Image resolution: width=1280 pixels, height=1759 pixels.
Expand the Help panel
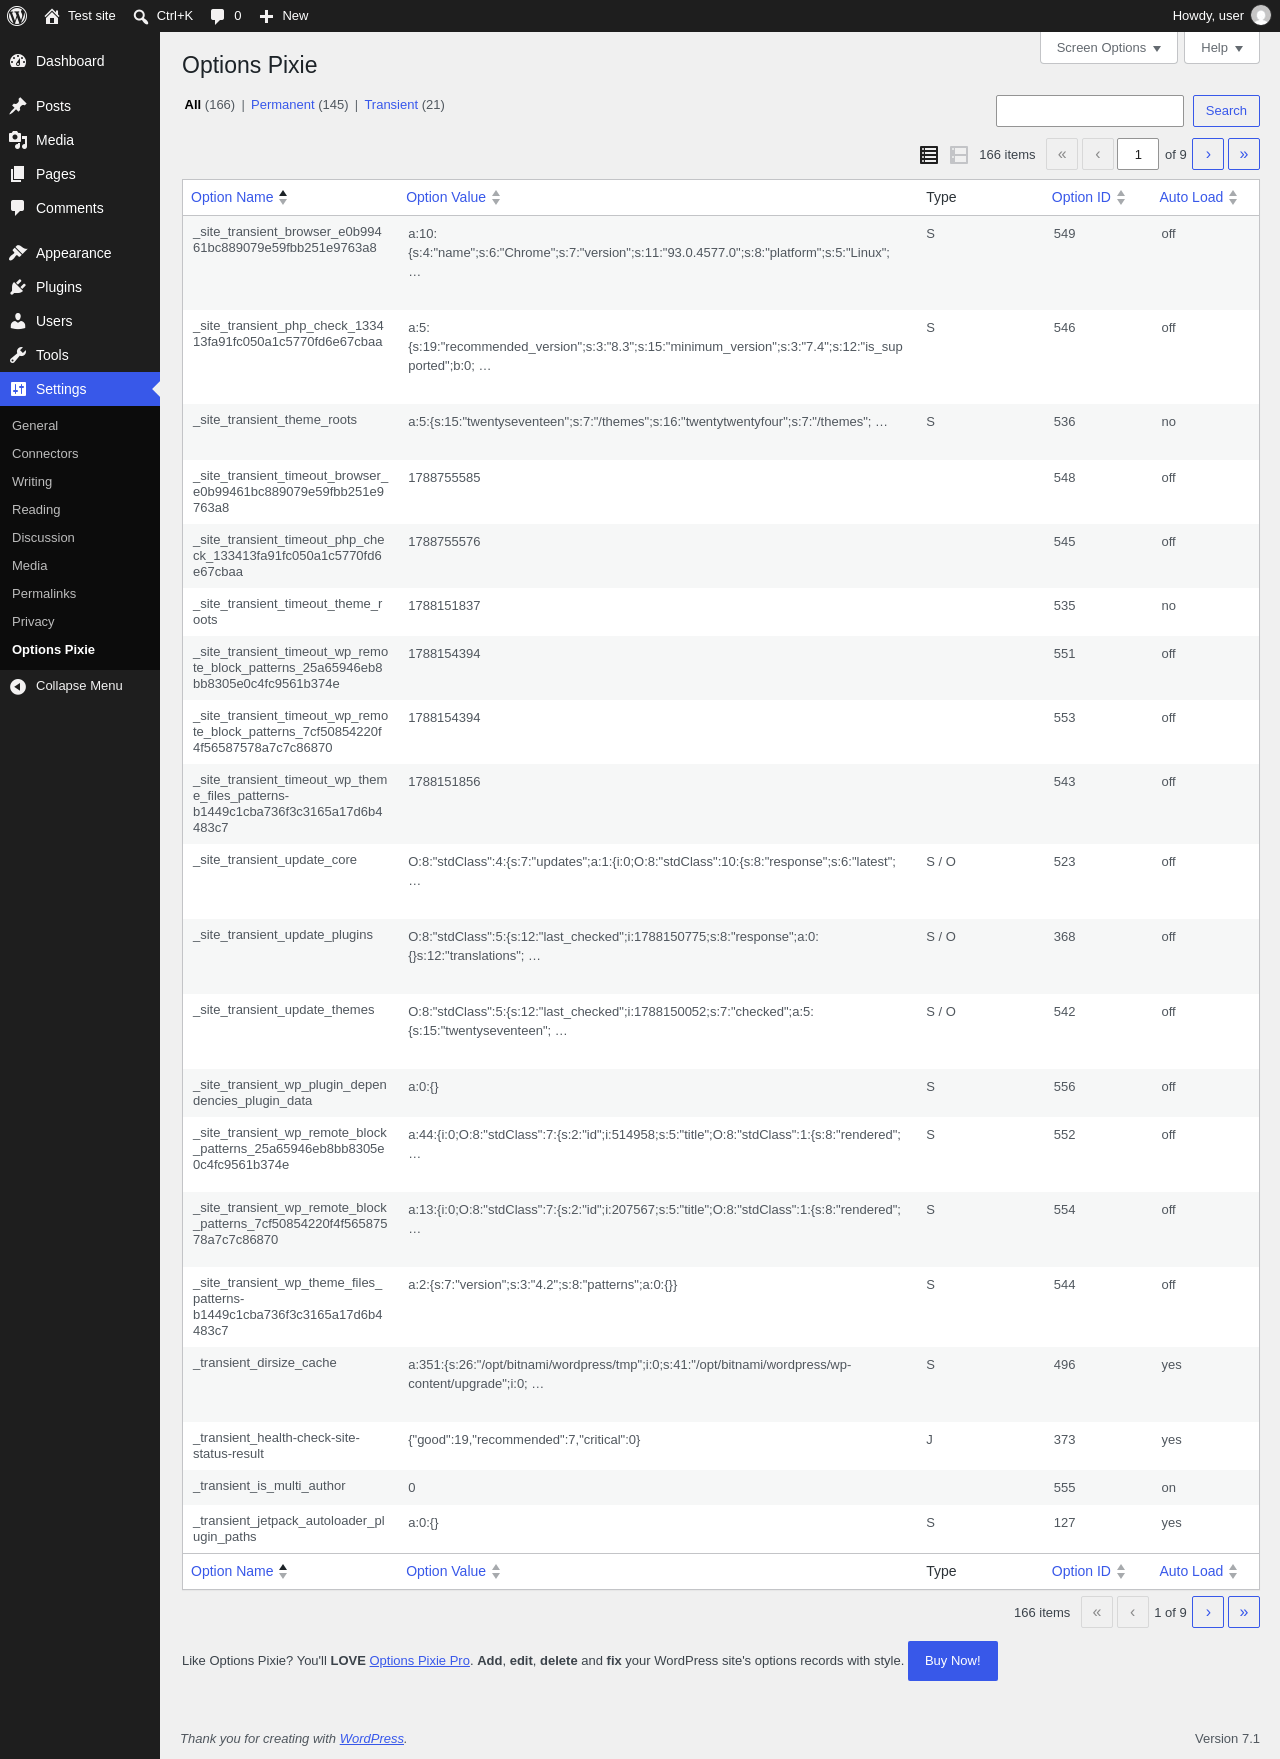point(1222,48)
